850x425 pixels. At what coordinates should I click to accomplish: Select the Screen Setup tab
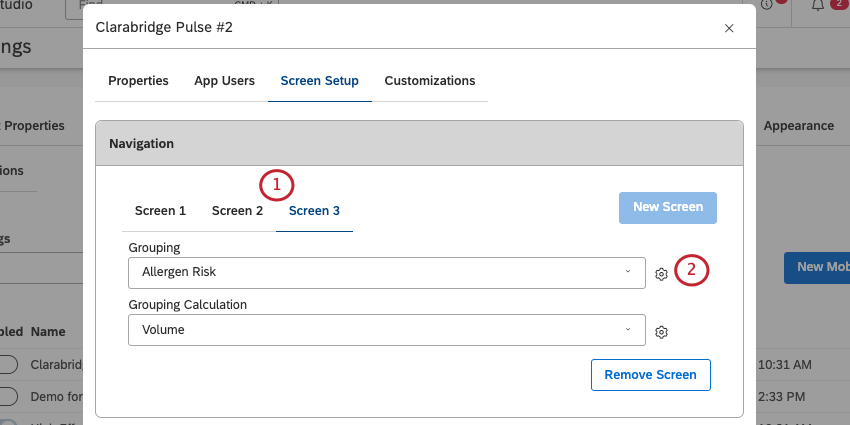pyautogui.click(x=319, y=81)
